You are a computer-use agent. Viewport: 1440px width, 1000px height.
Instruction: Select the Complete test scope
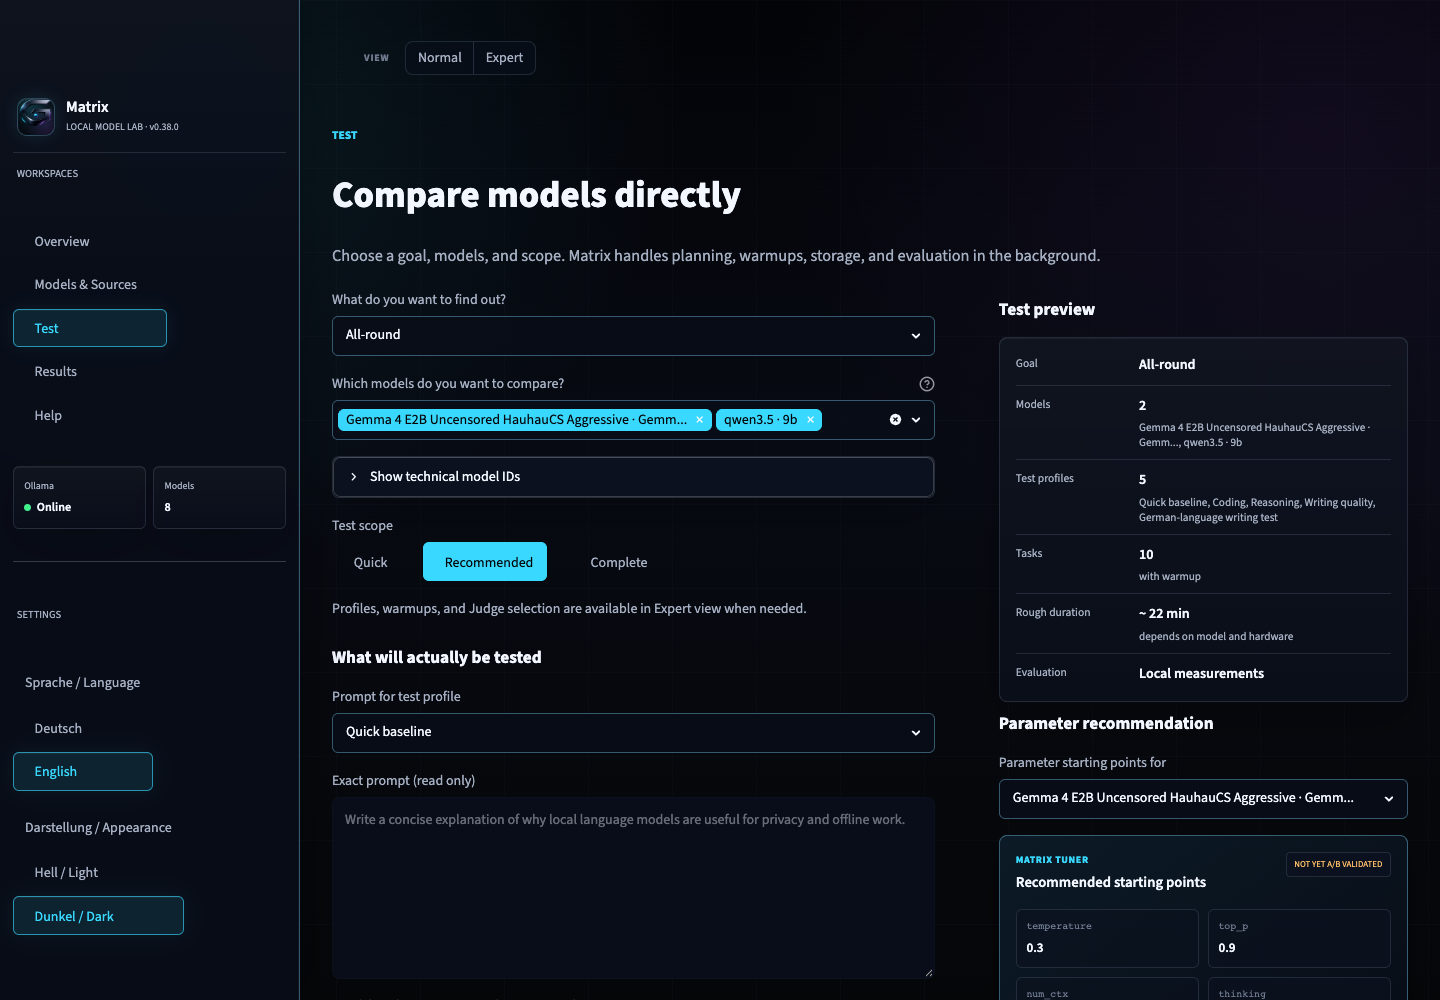[x=619, y=562]
